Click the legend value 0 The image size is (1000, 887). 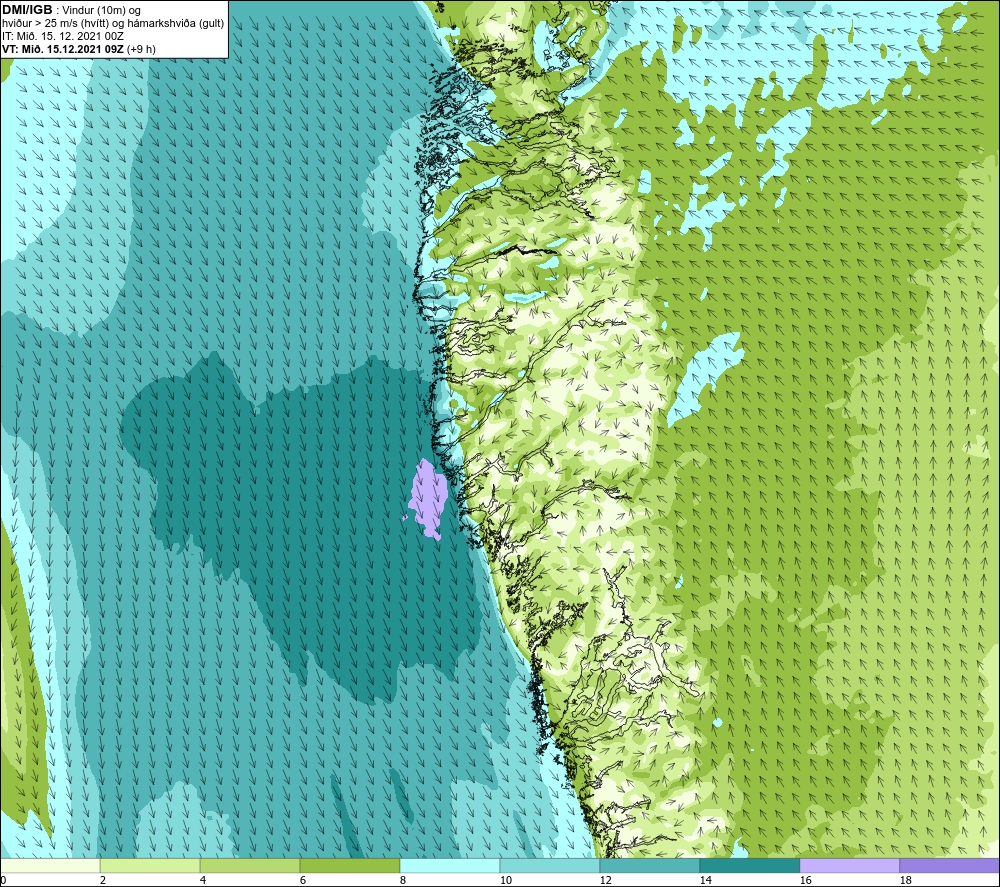(x=4, y=880)
